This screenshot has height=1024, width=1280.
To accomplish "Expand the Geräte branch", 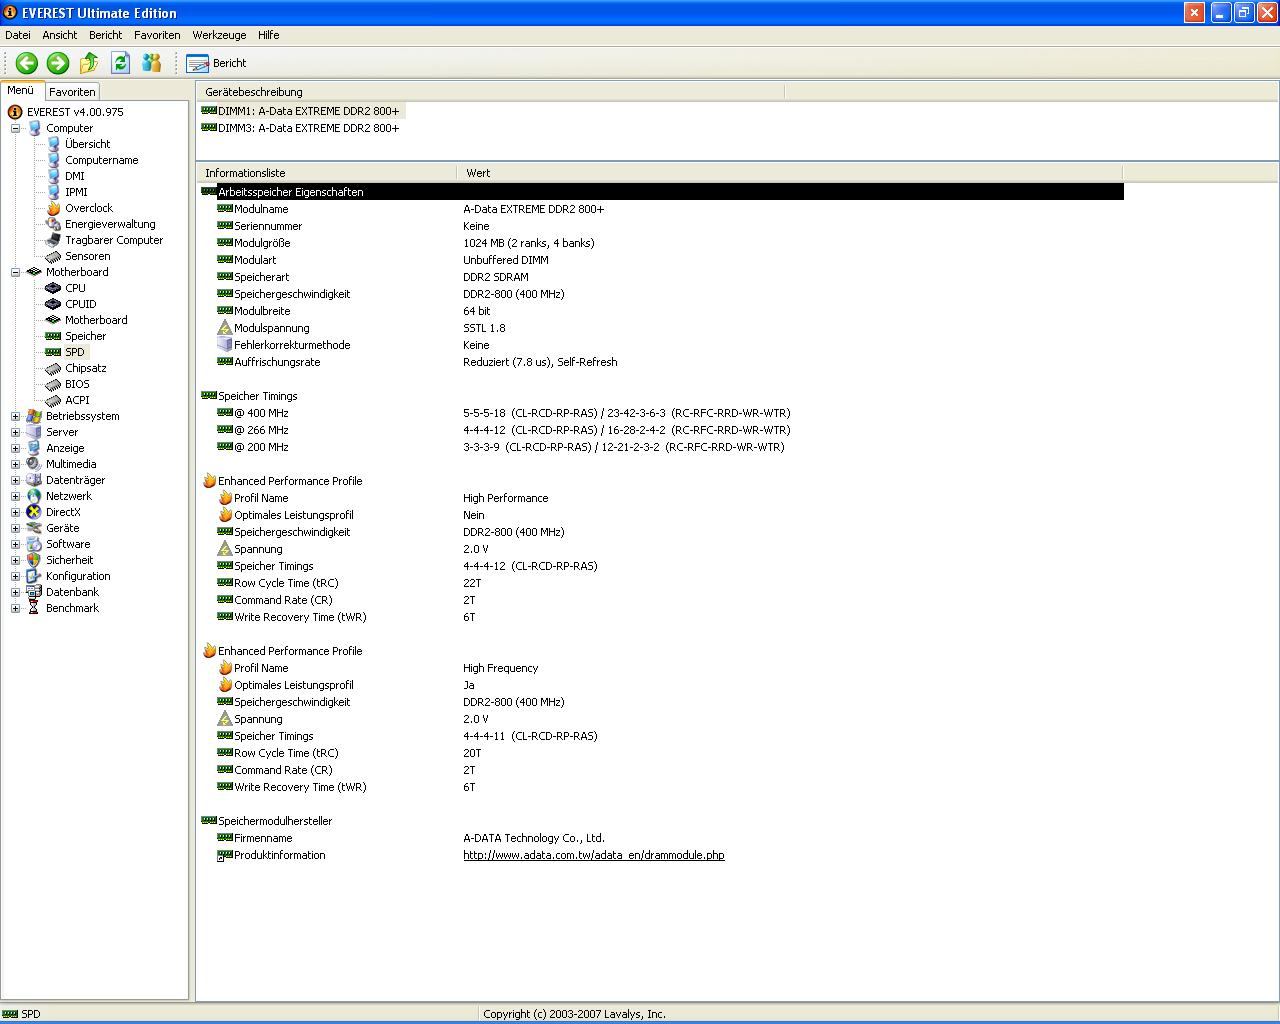I will [15, 528].
